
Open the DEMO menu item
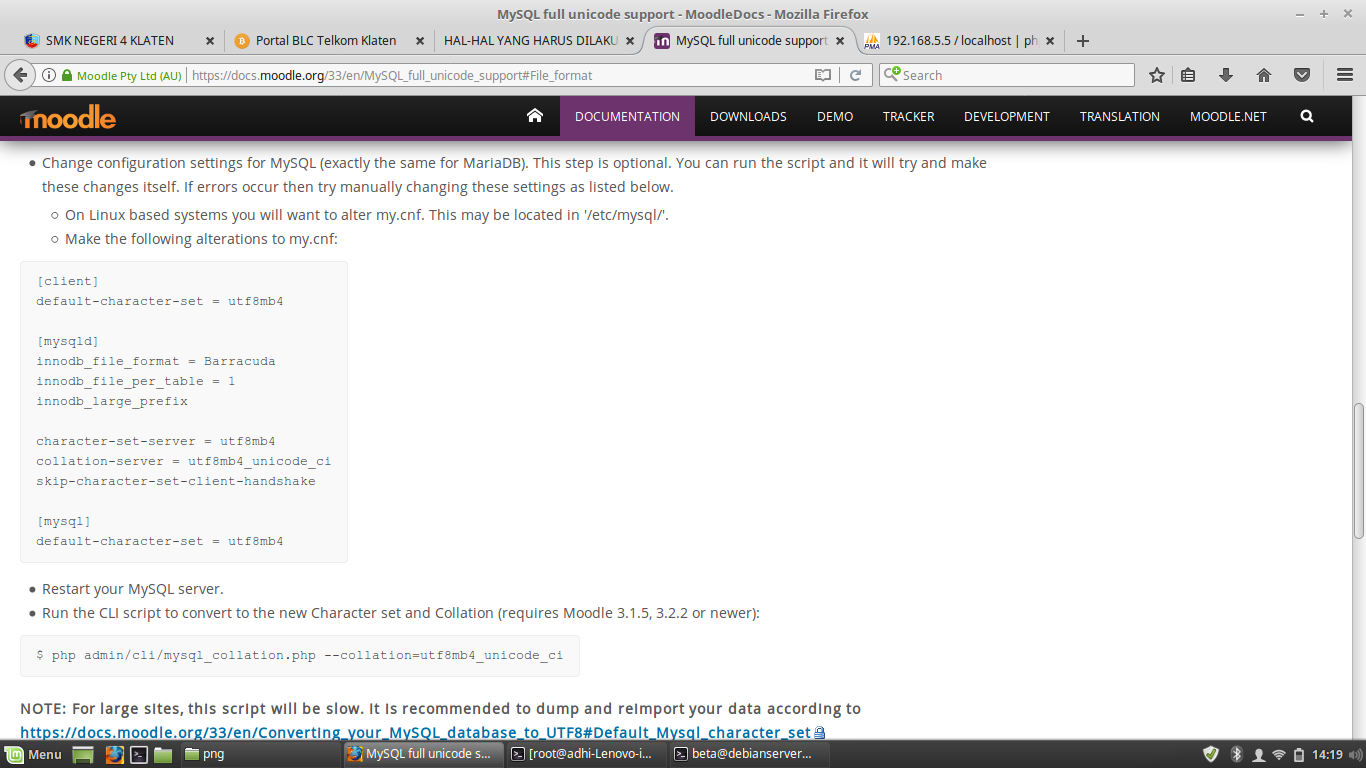pos(835,116)
